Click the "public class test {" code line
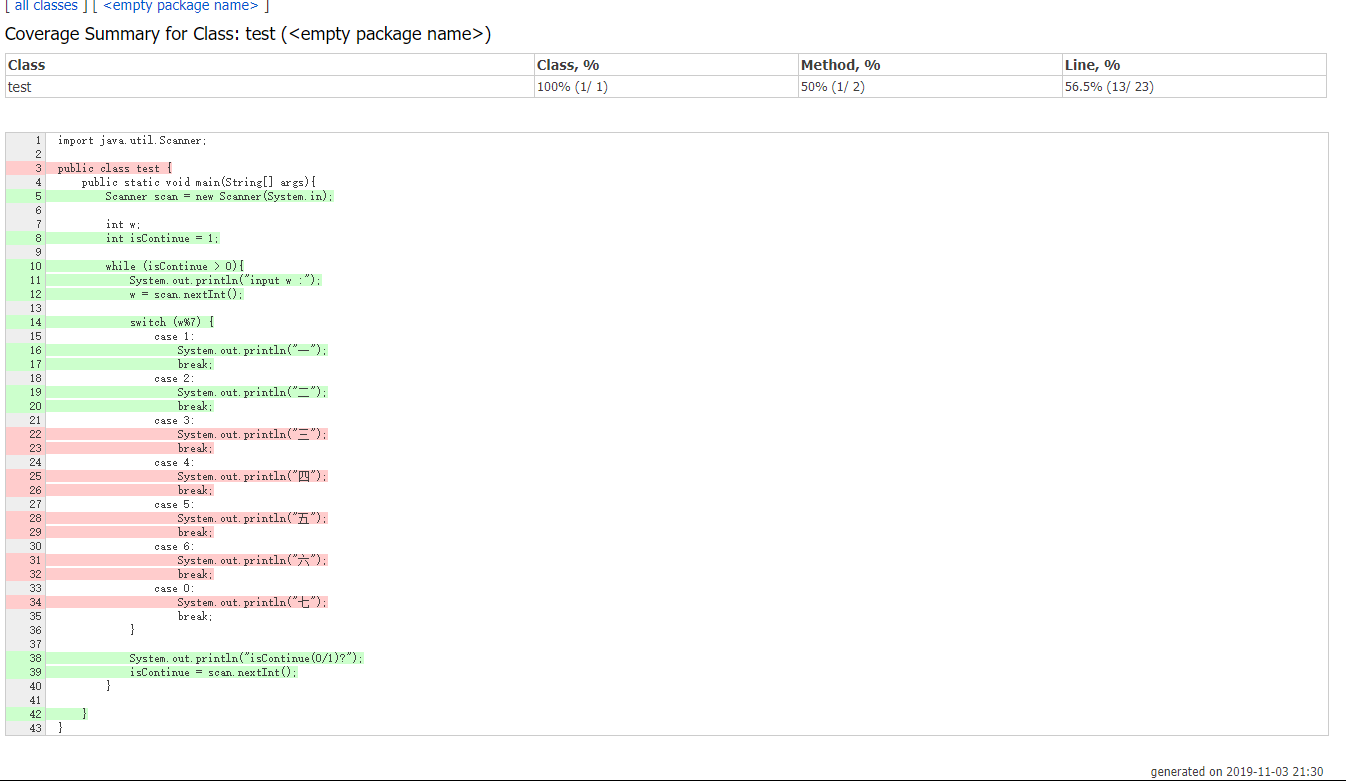 tap(115, 168)
